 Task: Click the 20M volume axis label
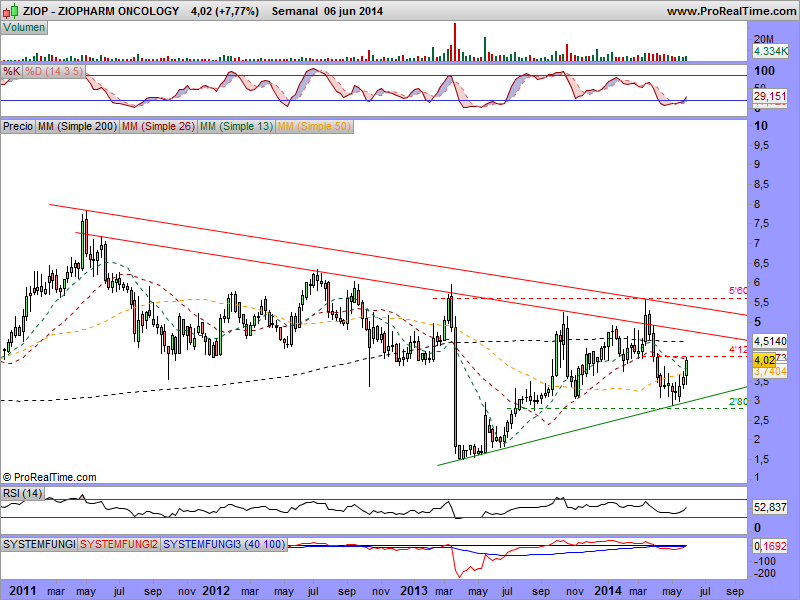tap(764, 39)
